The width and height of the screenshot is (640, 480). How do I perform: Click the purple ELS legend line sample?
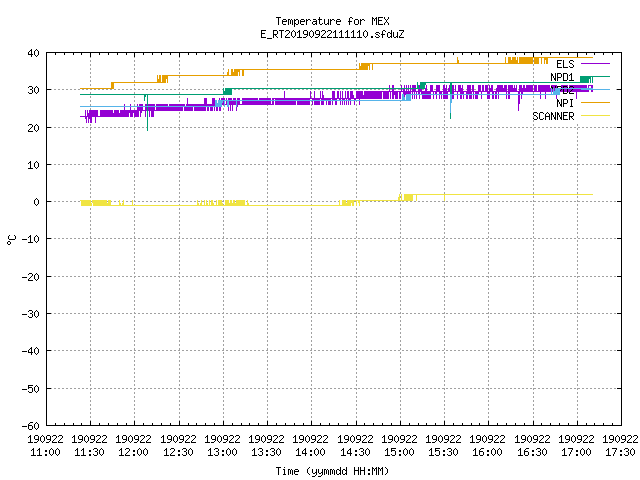tap(595, 64)
